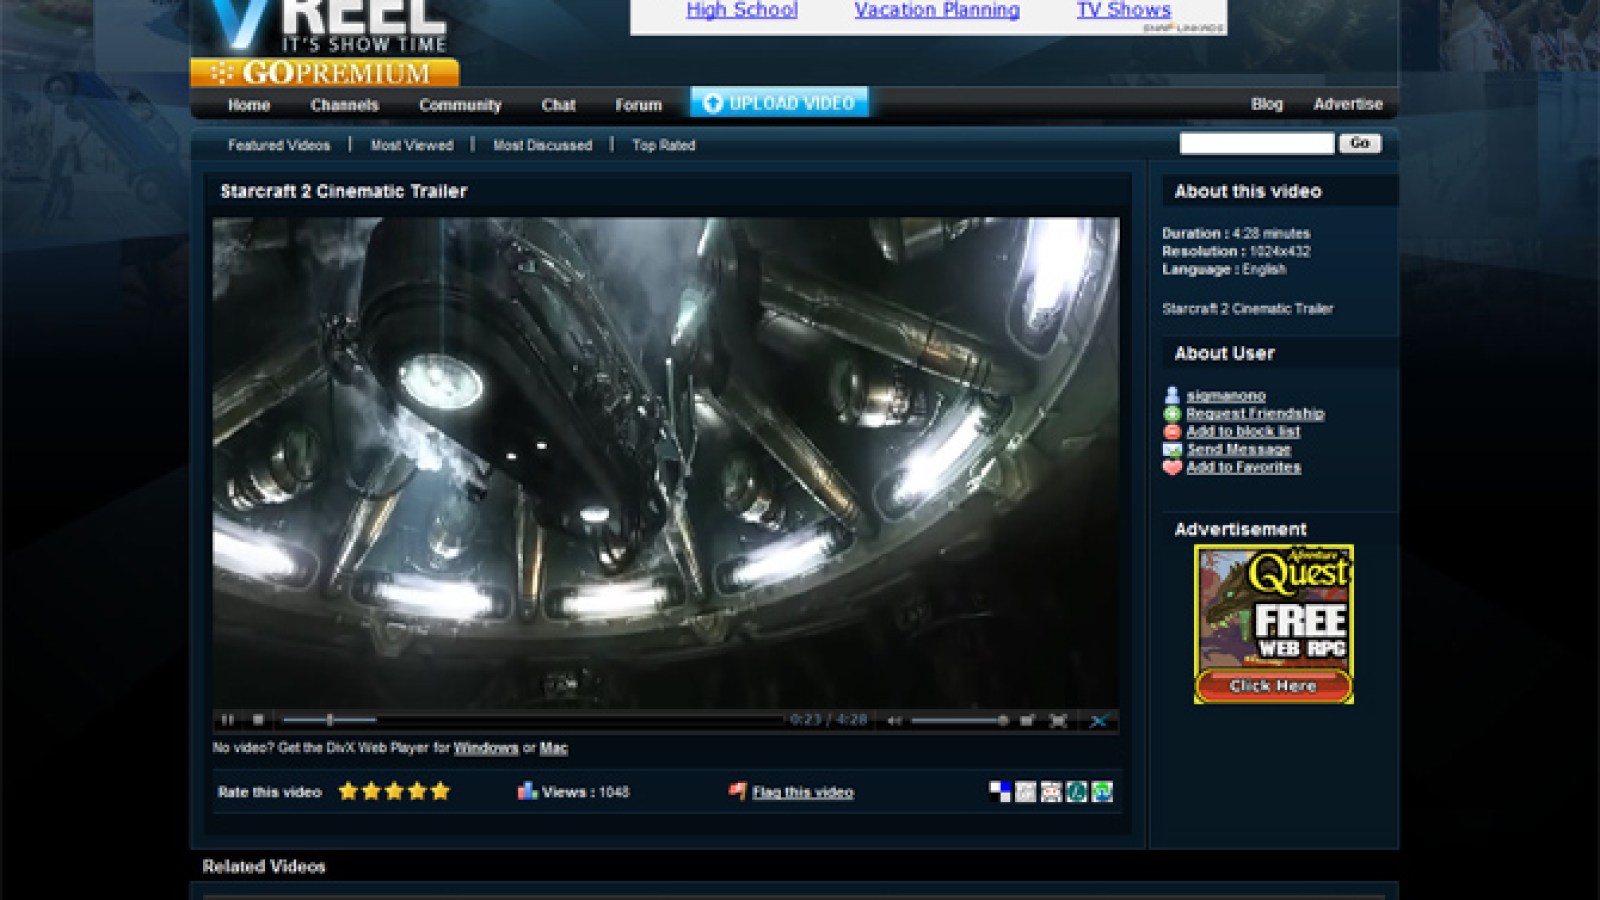Click the bar-chart icon beside Views count
Viewport: 1600px width, 900px height.
527,790
